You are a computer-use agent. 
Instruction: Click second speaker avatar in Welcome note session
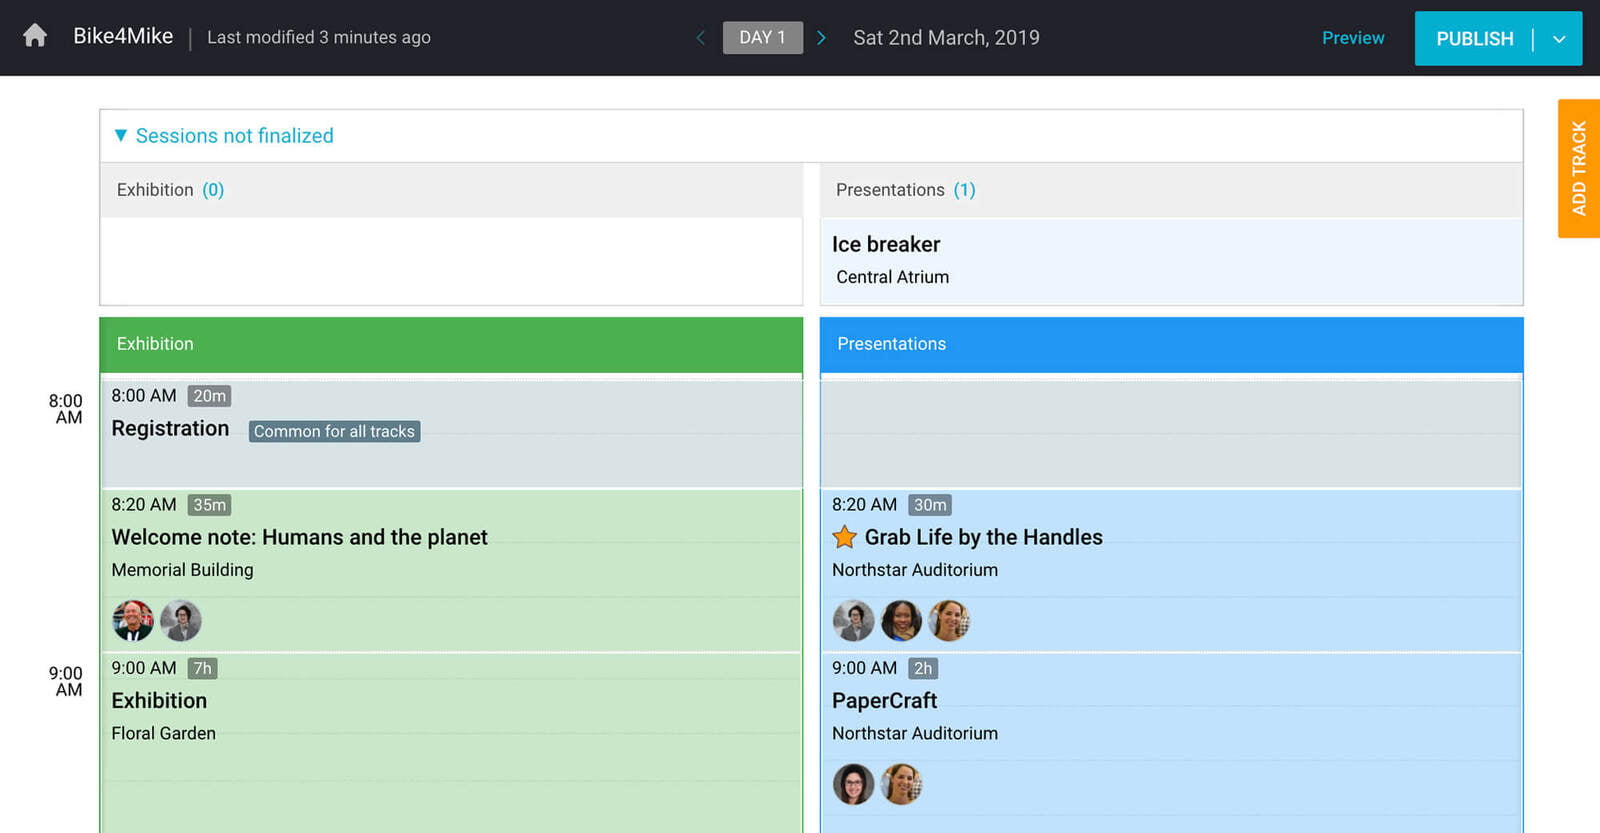coord(181,621)
